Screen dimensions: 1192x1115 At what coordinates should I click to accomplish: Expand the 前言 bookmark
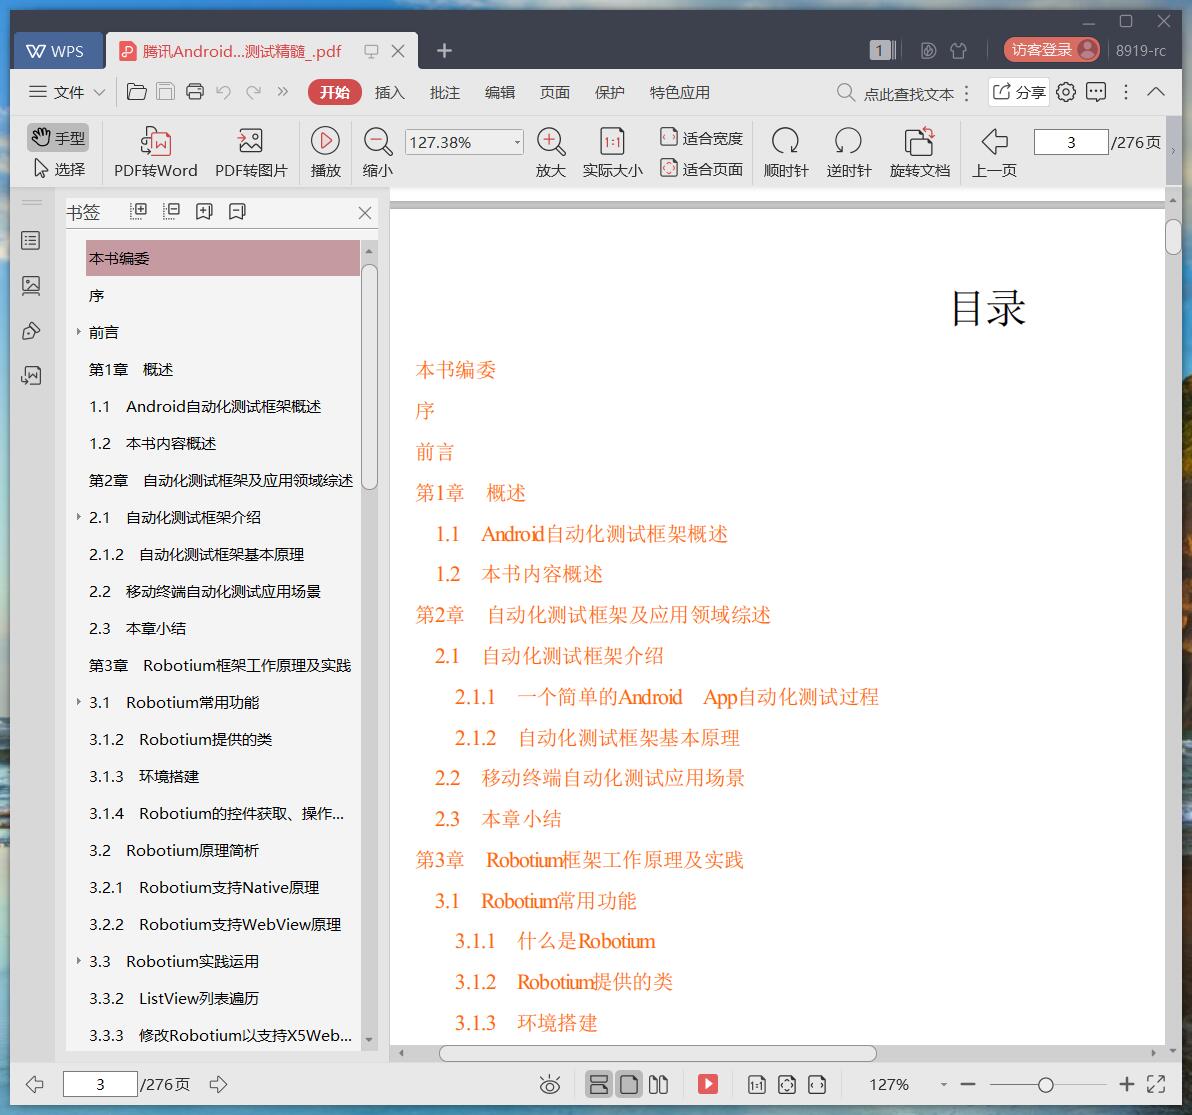(78, 331)
